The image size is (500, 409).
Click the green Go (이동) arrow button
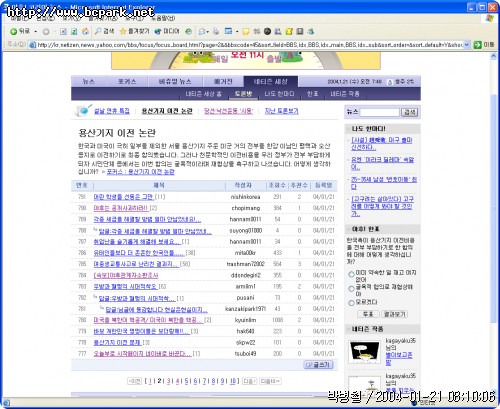pyautogui.click(x=478, y=45)
